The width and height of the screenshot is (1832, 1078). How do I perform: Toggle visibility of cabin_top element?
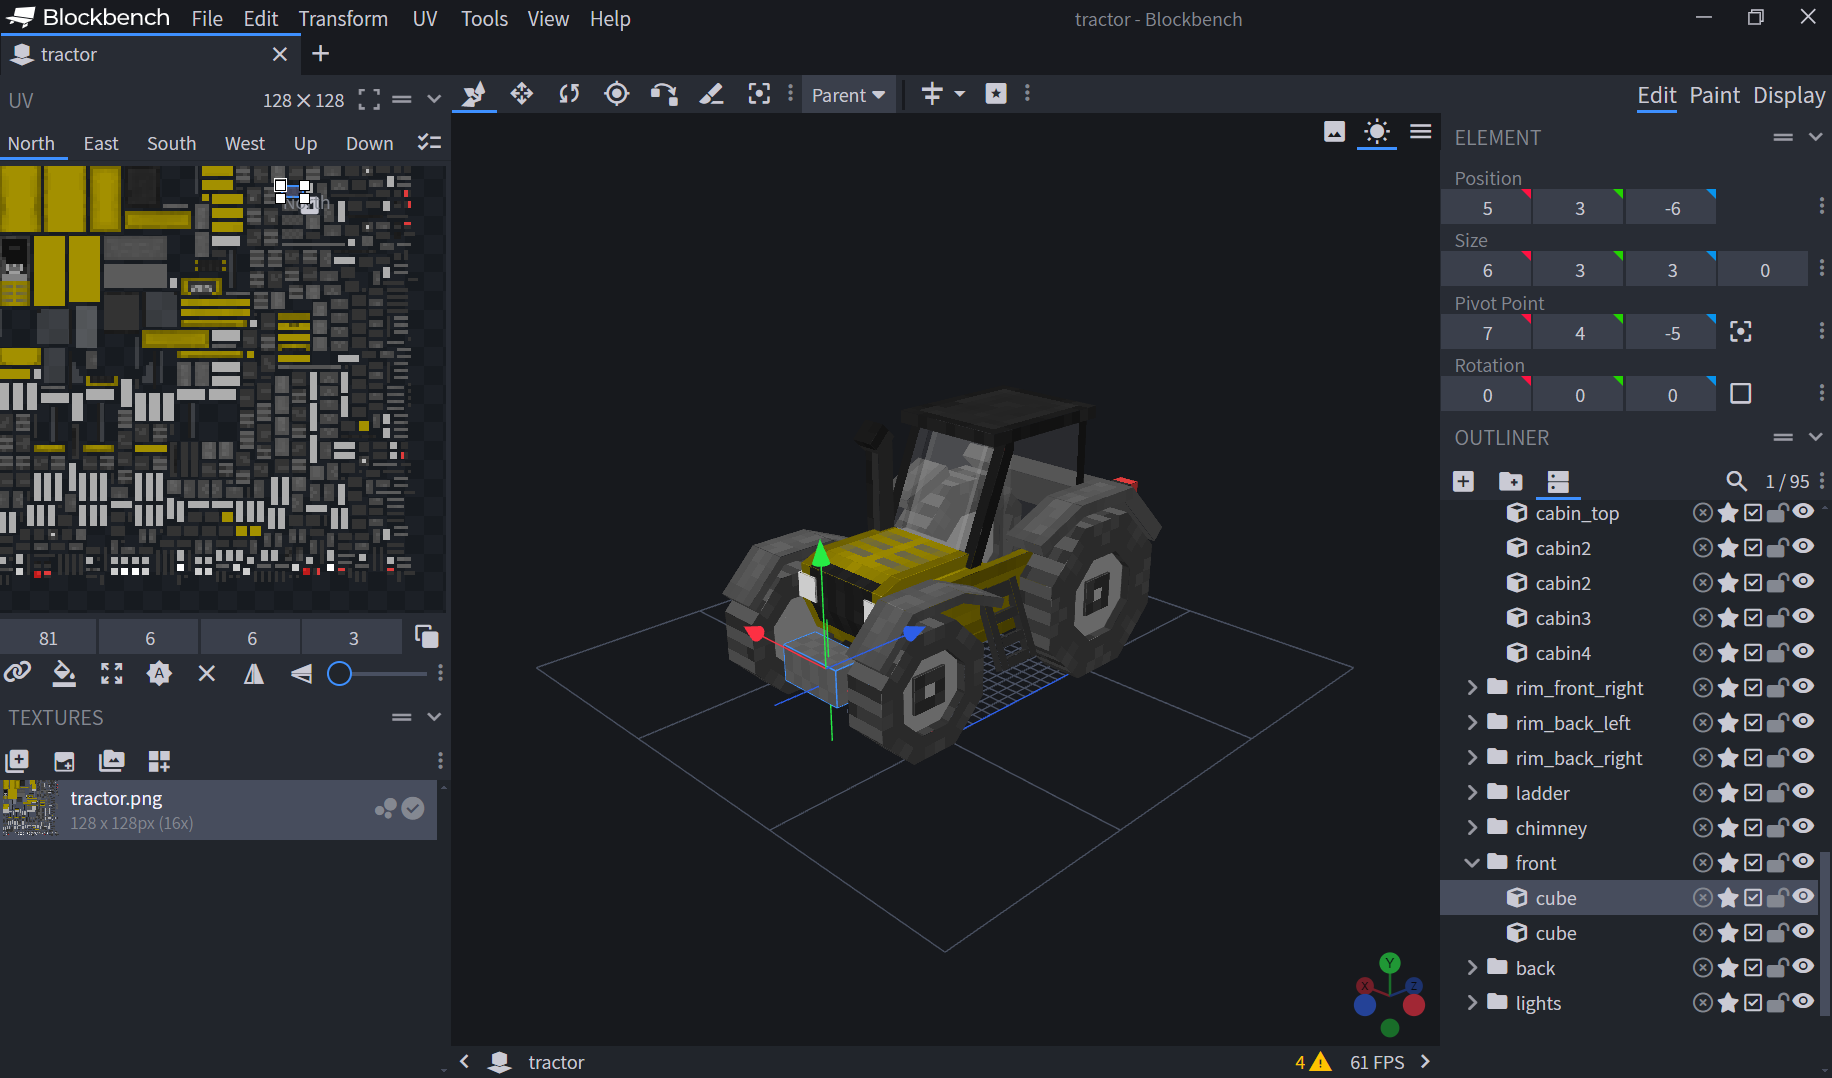[x=1804, y=513]
